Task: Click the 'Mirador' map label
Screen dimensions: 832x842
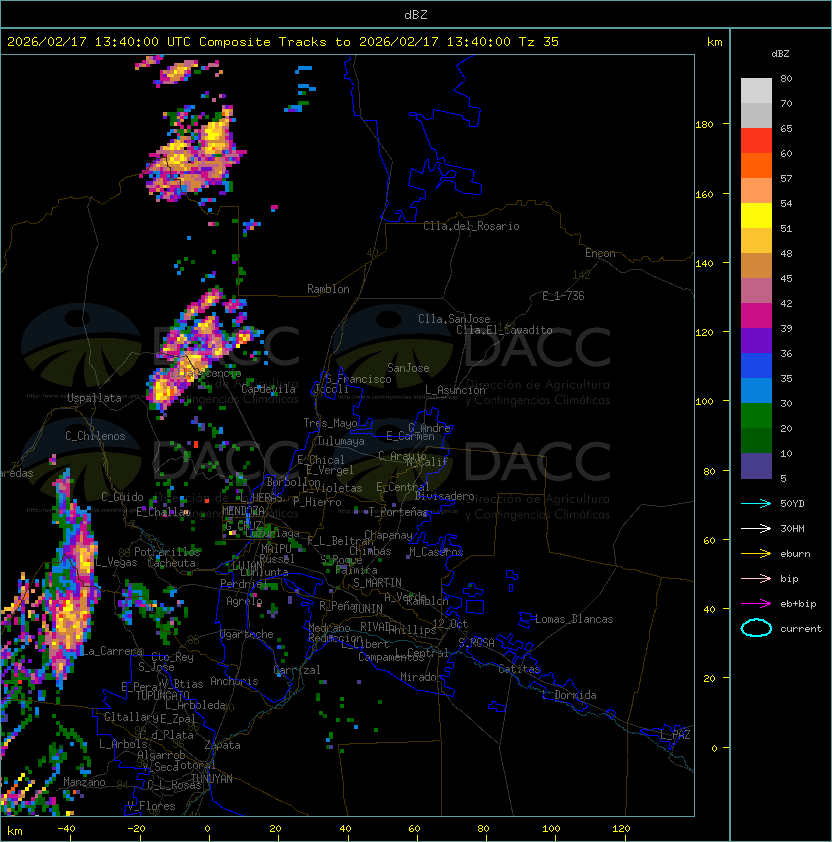Action: pyautogui.click(x=422, y=677)
